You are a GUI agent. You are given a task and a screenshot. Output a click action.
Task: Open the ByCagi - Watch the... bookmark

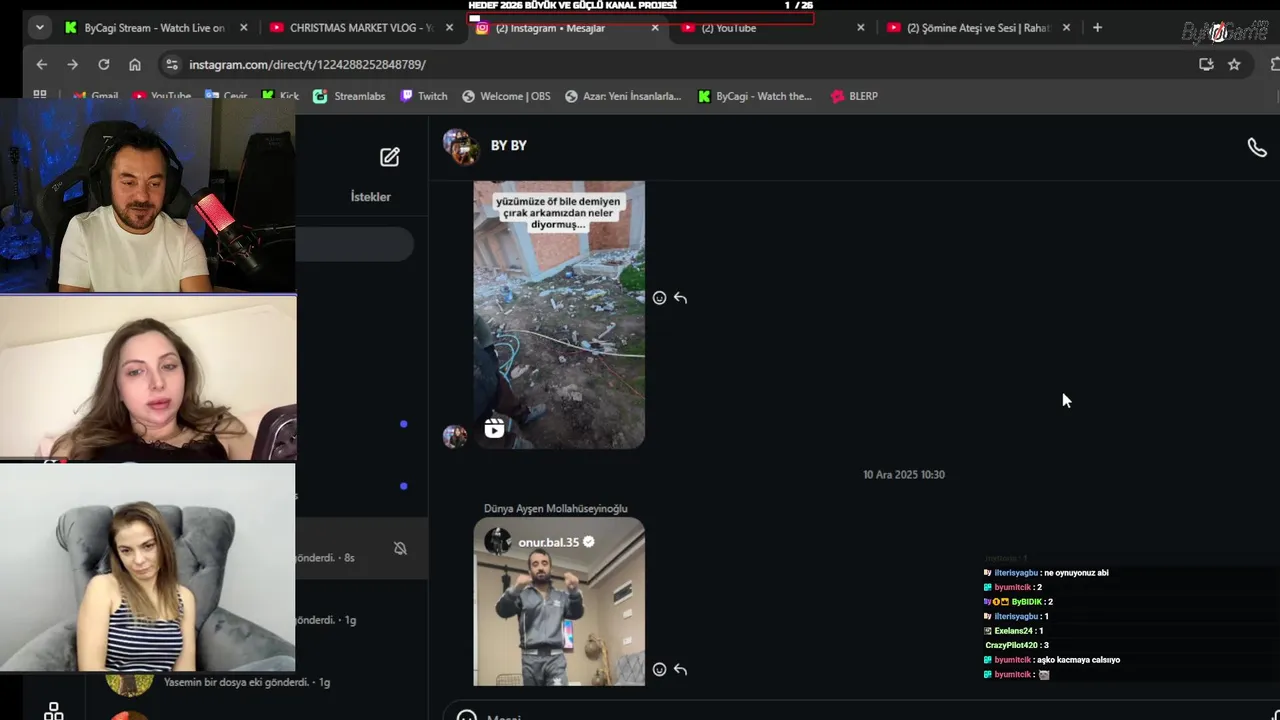coord(755,96)
